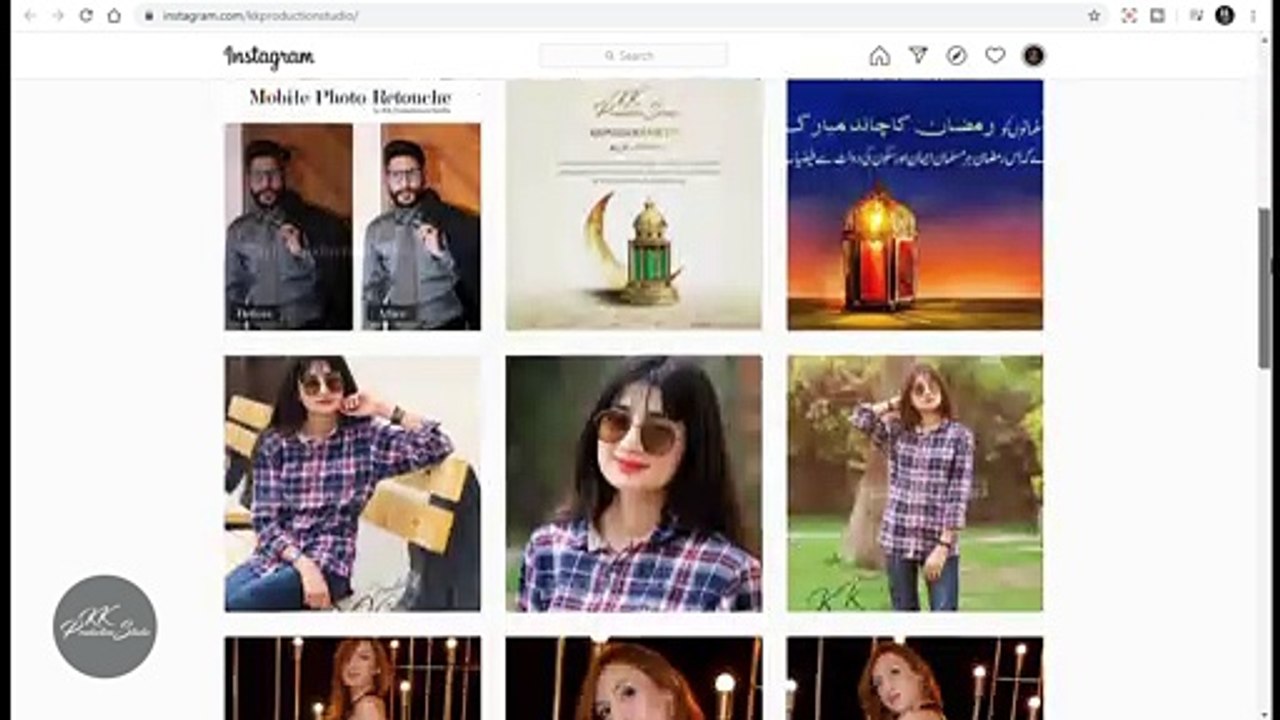Open the Activity heart icon
Screen dimensions: 1280x720
tap(995, 56)
